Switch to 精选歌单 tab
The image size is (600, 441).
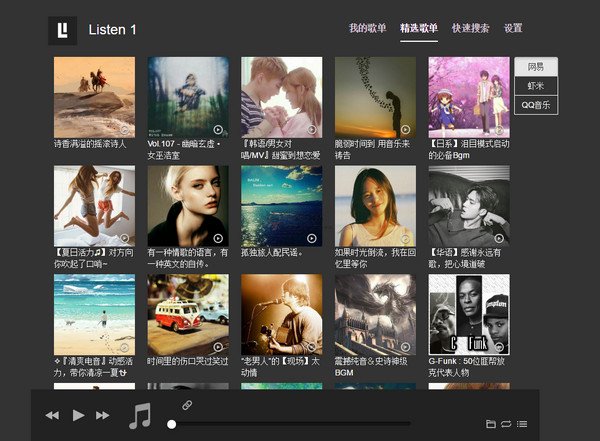(x=419, y=28)
